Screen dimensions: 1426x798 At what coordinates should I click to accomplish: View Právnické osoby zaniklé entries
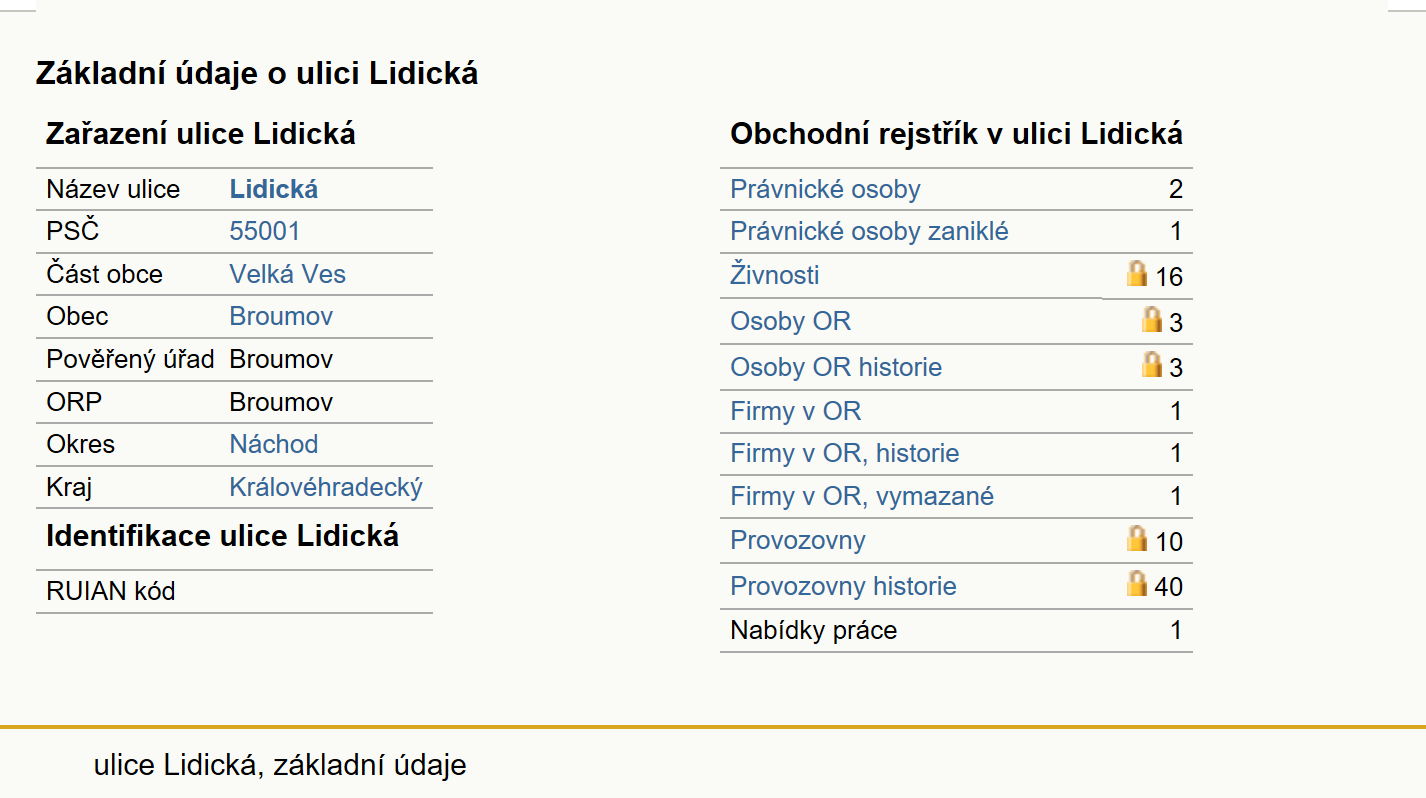point(869,232)
